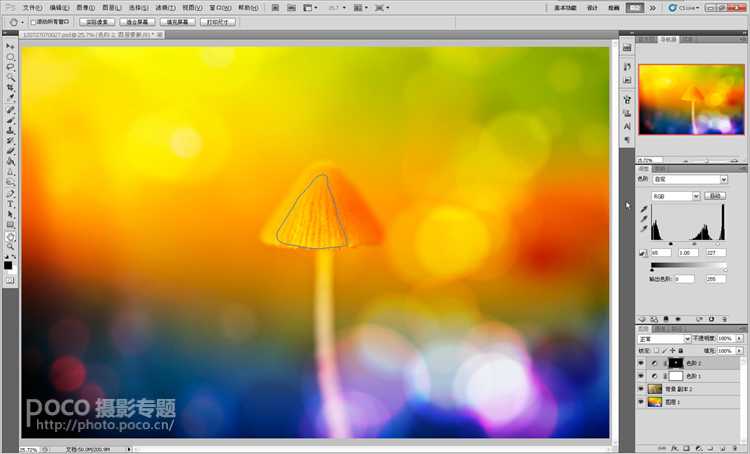Delete the adjustment layer via Adjustments trash icon
The height and width of the screenshot is (454, 750).
pyautogui.click(x=724, y=319)
